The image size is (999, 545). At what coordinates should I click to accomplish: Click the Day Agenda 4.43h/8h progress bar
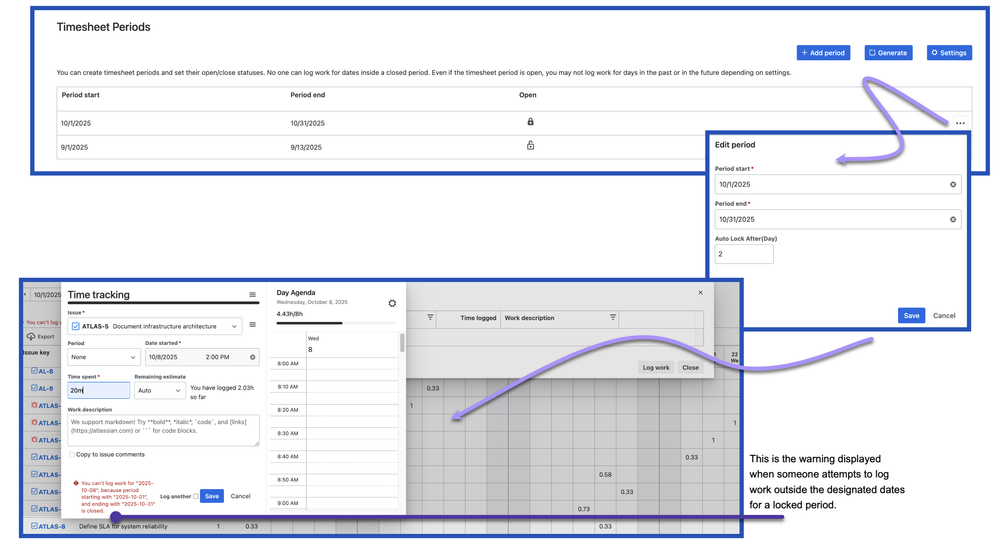[x=336, y=323]
